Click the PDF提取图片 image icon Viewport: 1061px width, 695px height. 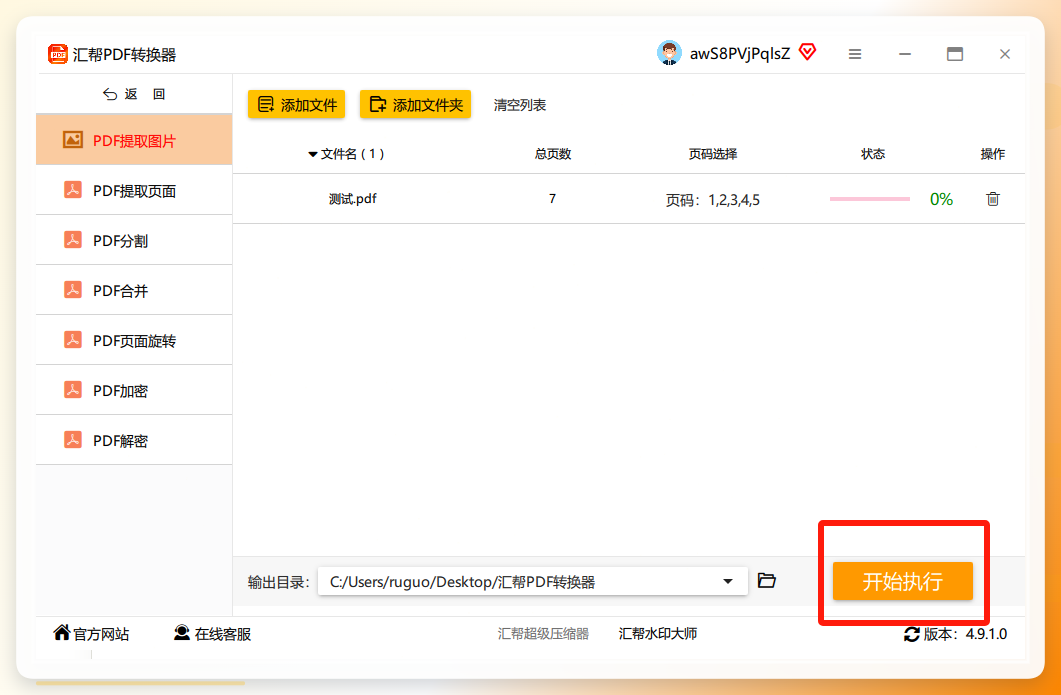pyautogui.click(x=73, y=140)
